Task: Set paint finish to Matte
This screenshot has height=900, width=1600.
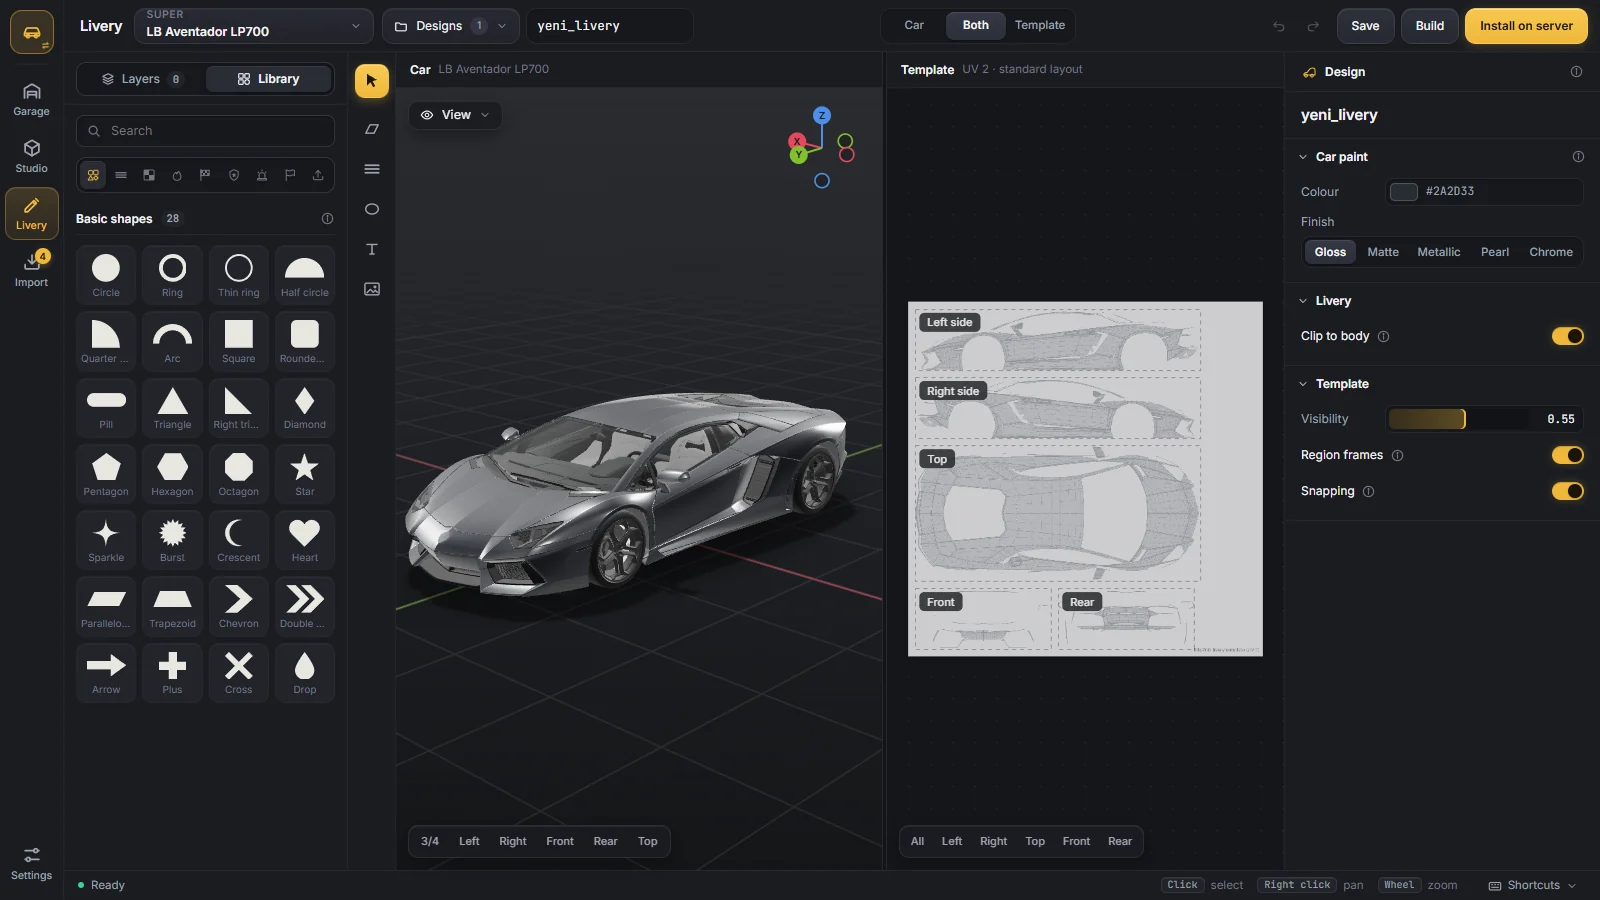Action: pos(1383,252)
